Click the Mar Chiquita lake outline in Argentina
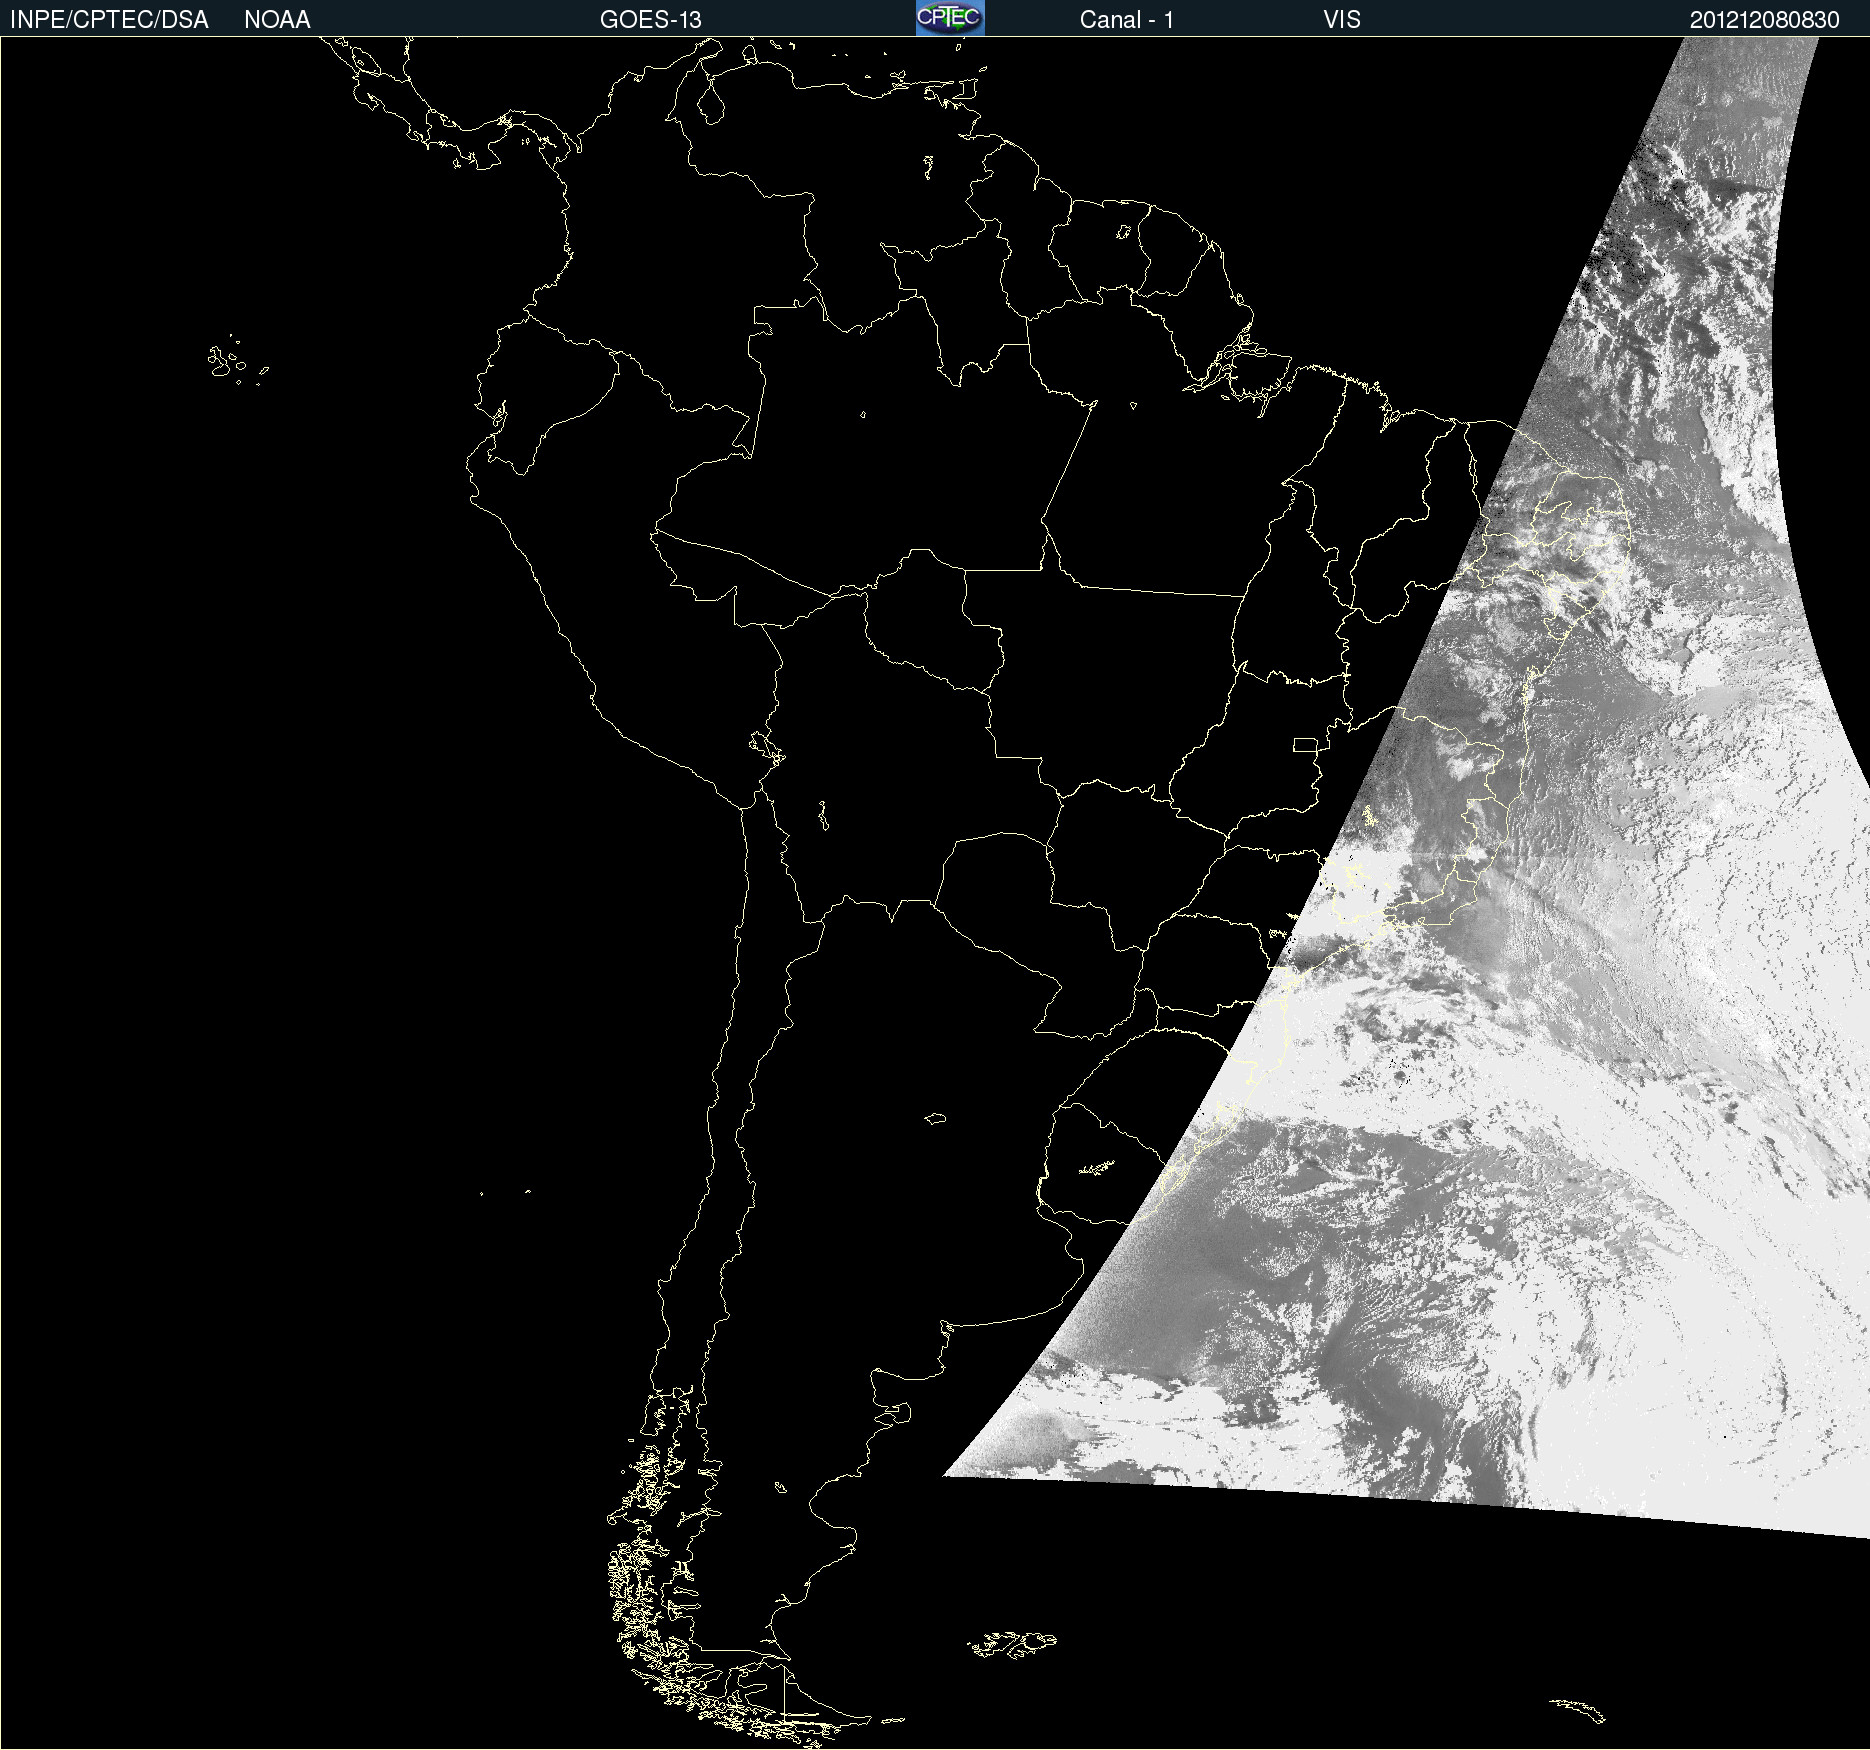The width and height of the screenshot is (1870, 1750). click(935, 1118)
